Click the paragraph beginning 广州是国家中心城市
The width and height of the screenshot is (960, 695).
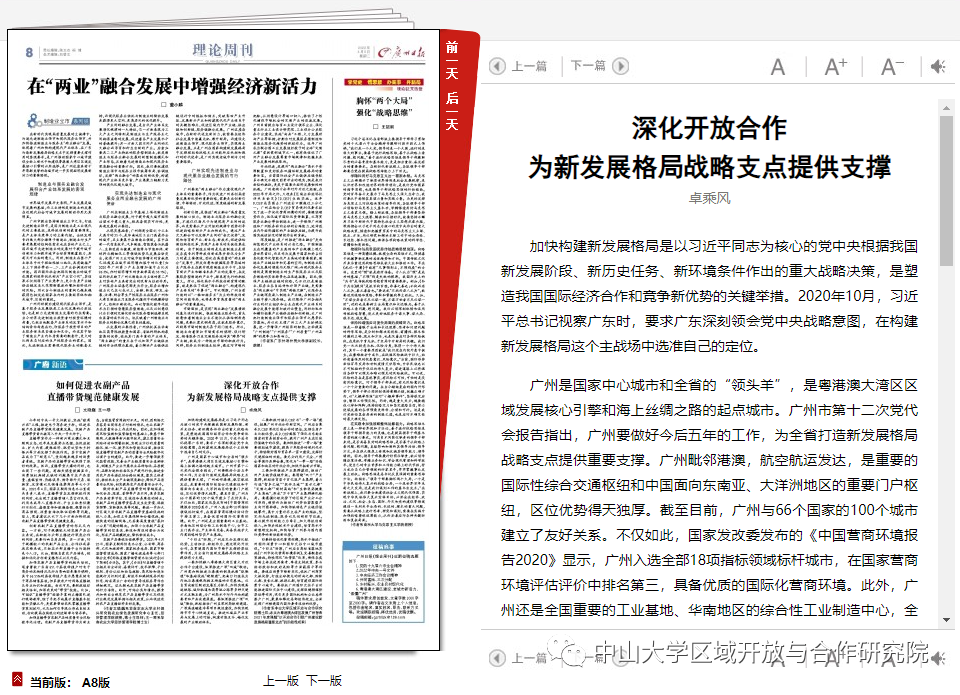[x=709, y=497]
